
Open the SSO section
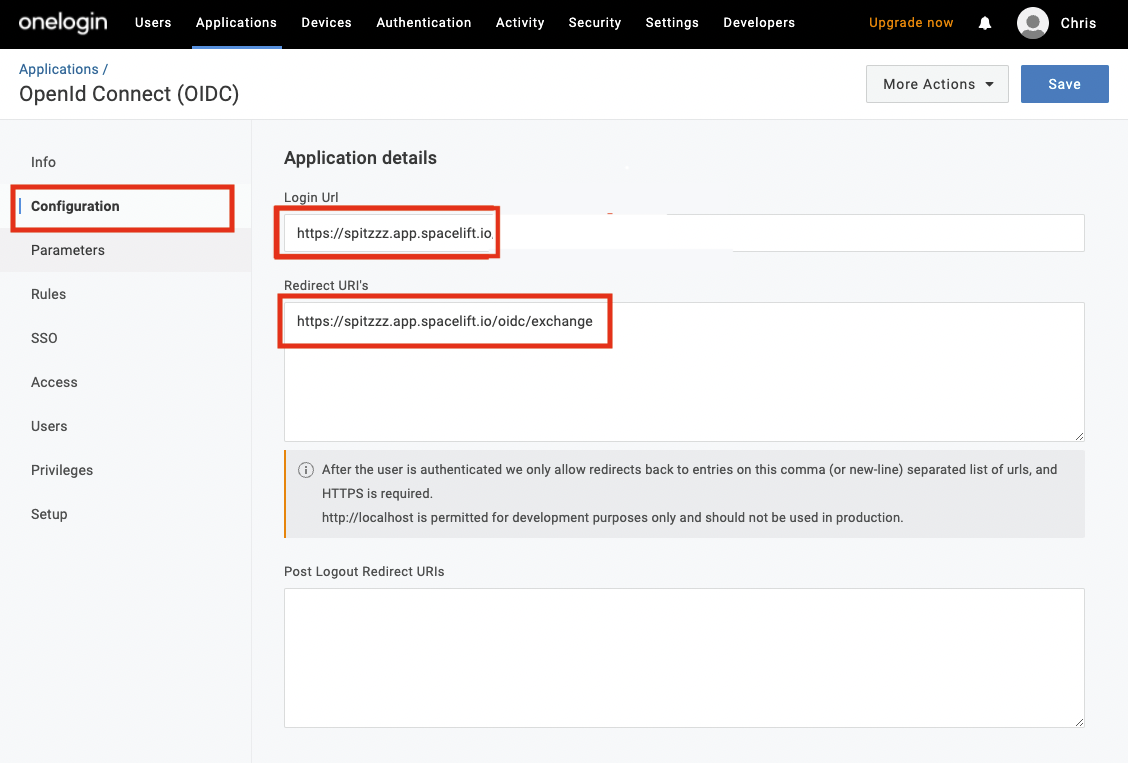pos(44,338)
